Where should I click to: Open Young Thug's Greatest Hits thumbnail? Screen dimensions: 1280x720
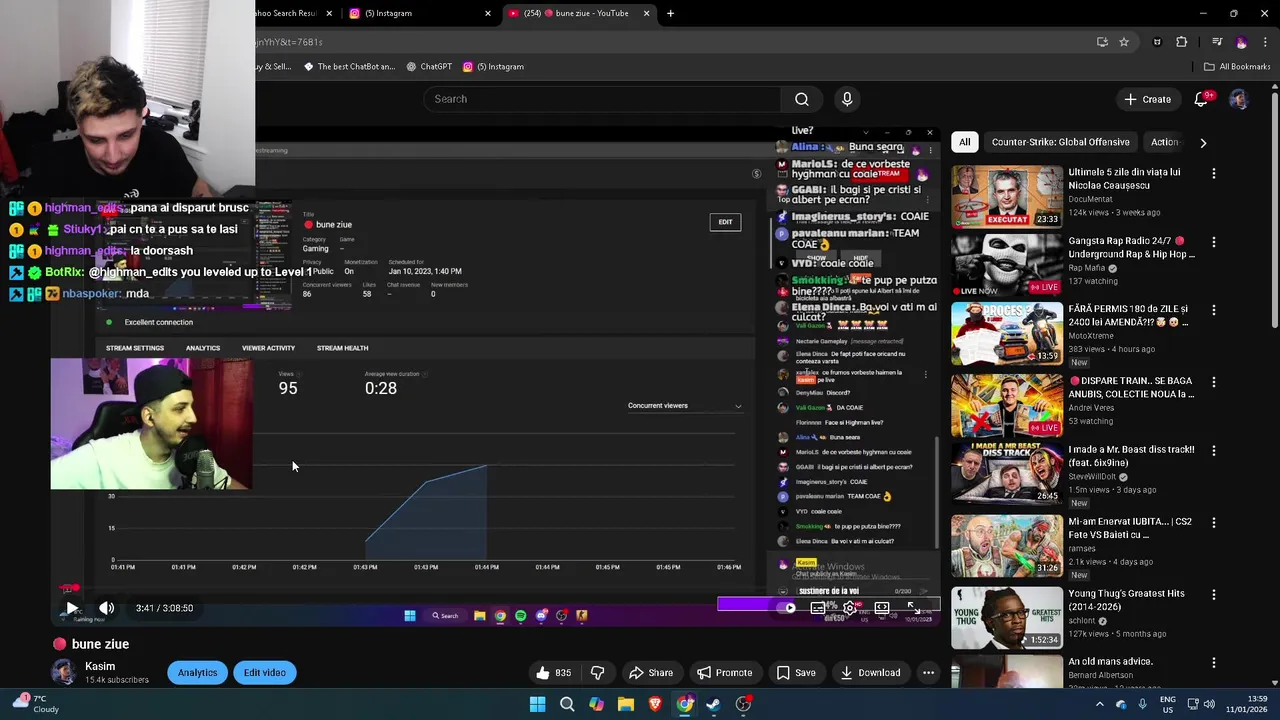pyautogui.click(x=1006, y=618)
